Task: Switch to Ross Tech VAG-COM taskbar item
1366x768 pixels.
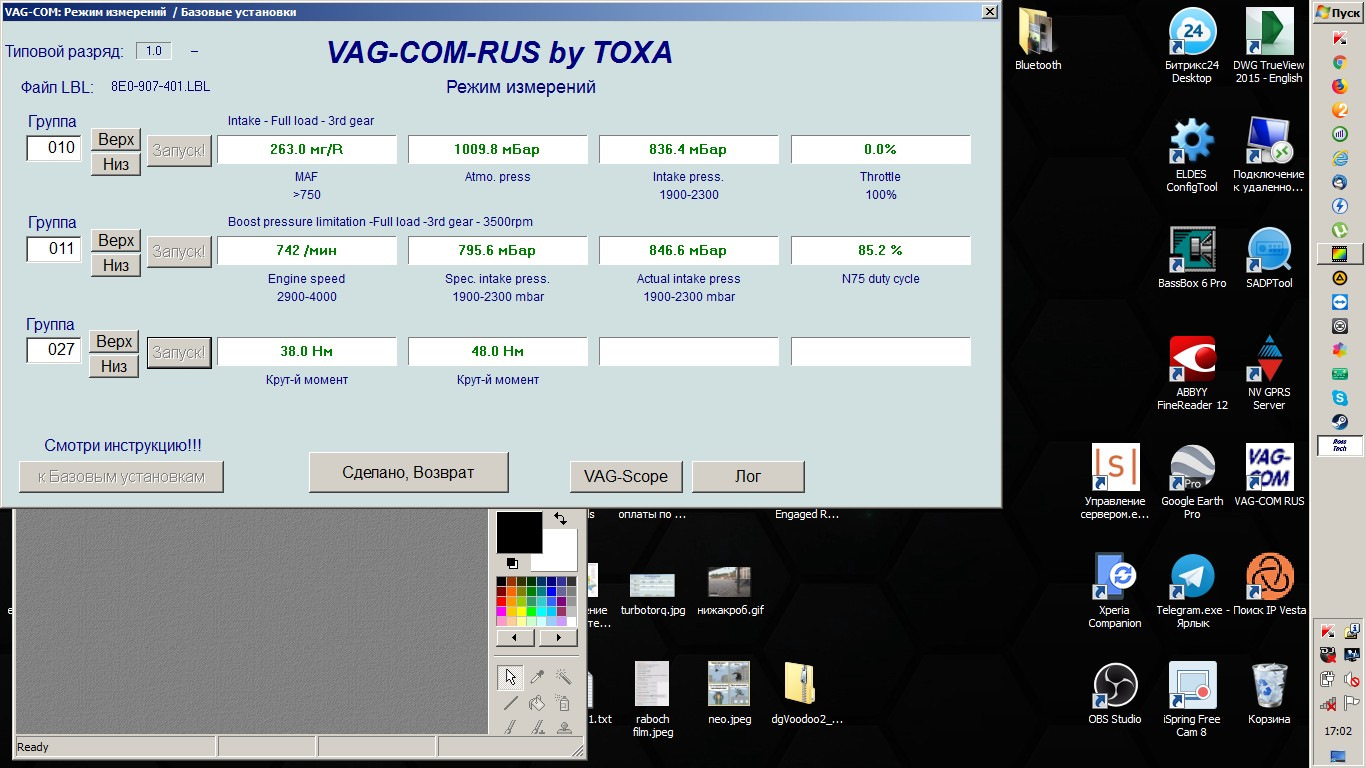Action: point(1340,446)
